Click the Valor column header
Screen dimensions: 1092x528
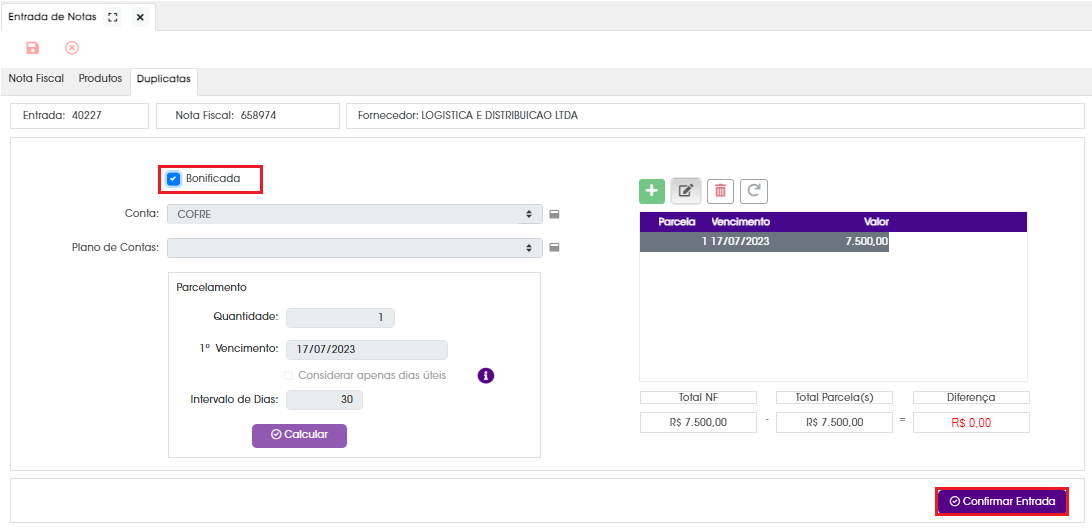point(876,222)
